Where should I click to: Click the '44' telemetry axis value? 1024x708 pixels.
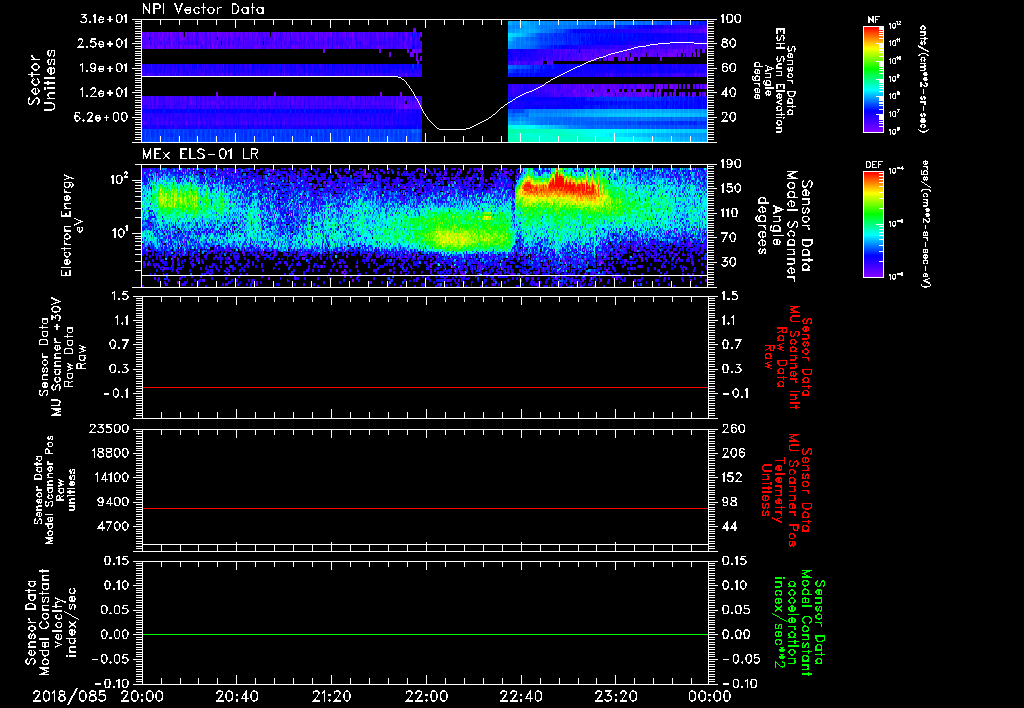729,526
